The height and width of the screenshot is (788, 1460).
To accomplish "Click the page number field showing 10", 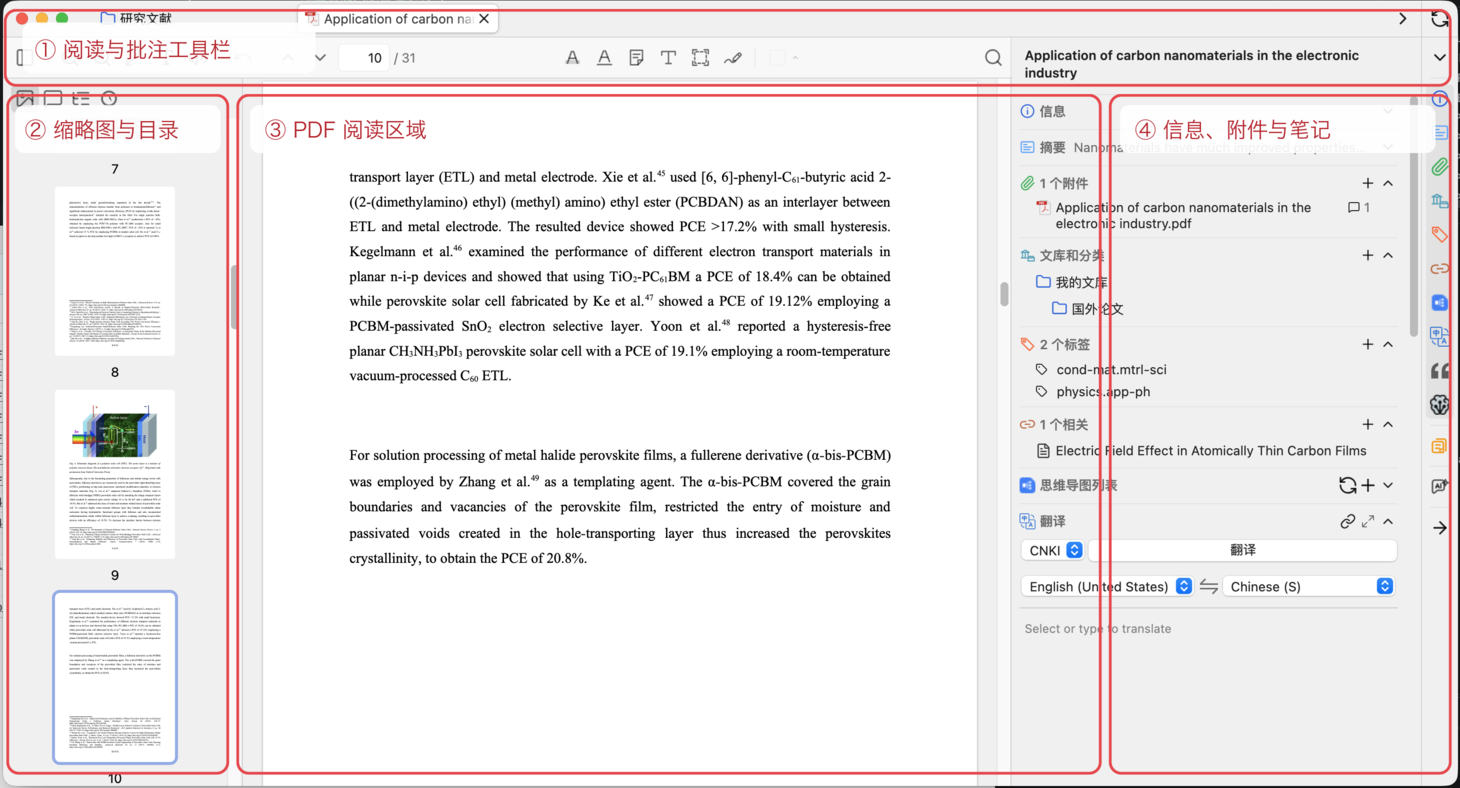I will click(x=364, y=58).
